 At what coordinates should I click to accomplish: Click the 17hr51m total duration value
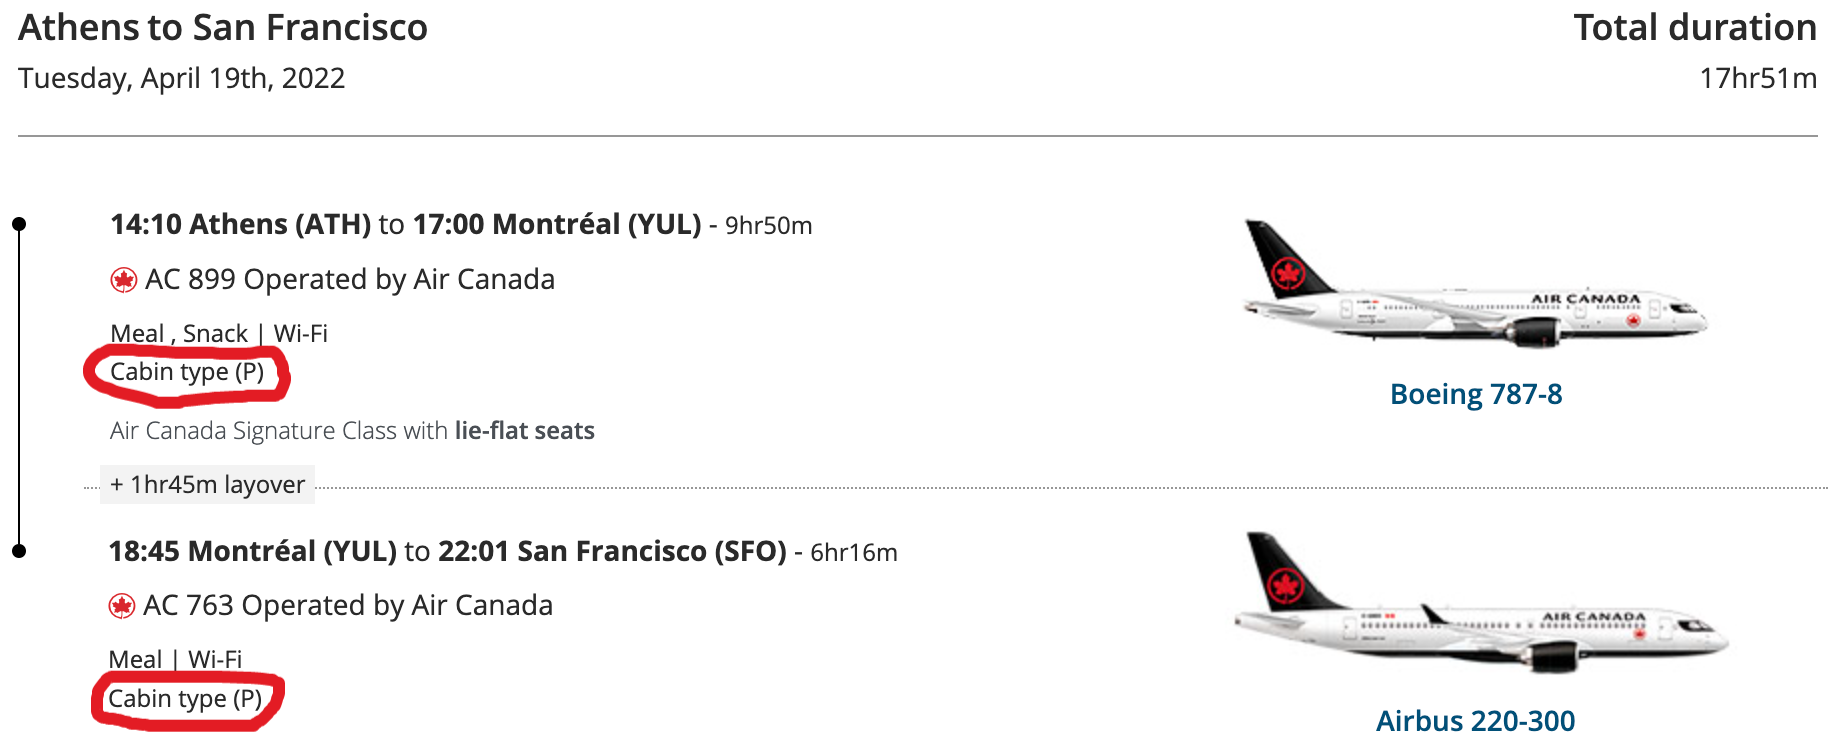pos(1758,78)
